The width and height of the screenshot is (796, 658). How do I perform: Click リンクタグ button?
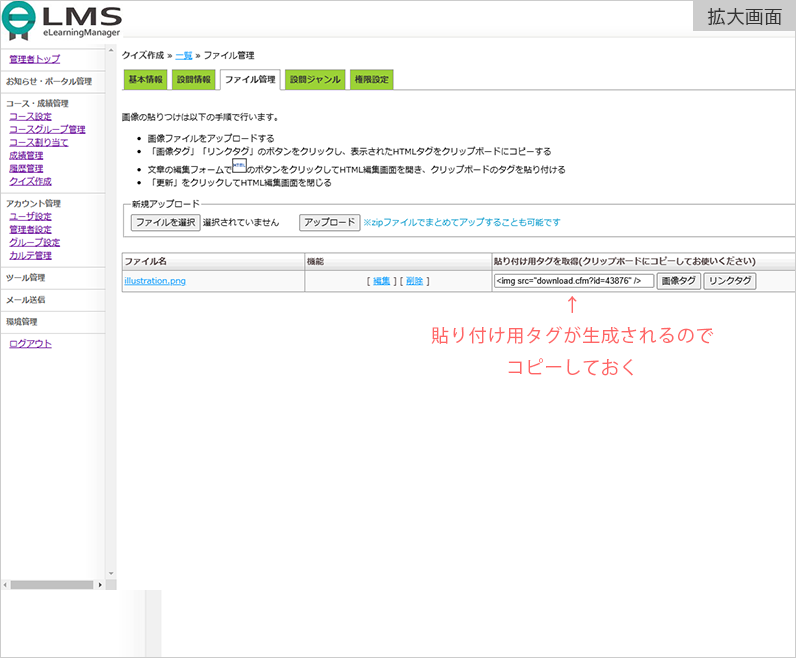tap(730, 281)
